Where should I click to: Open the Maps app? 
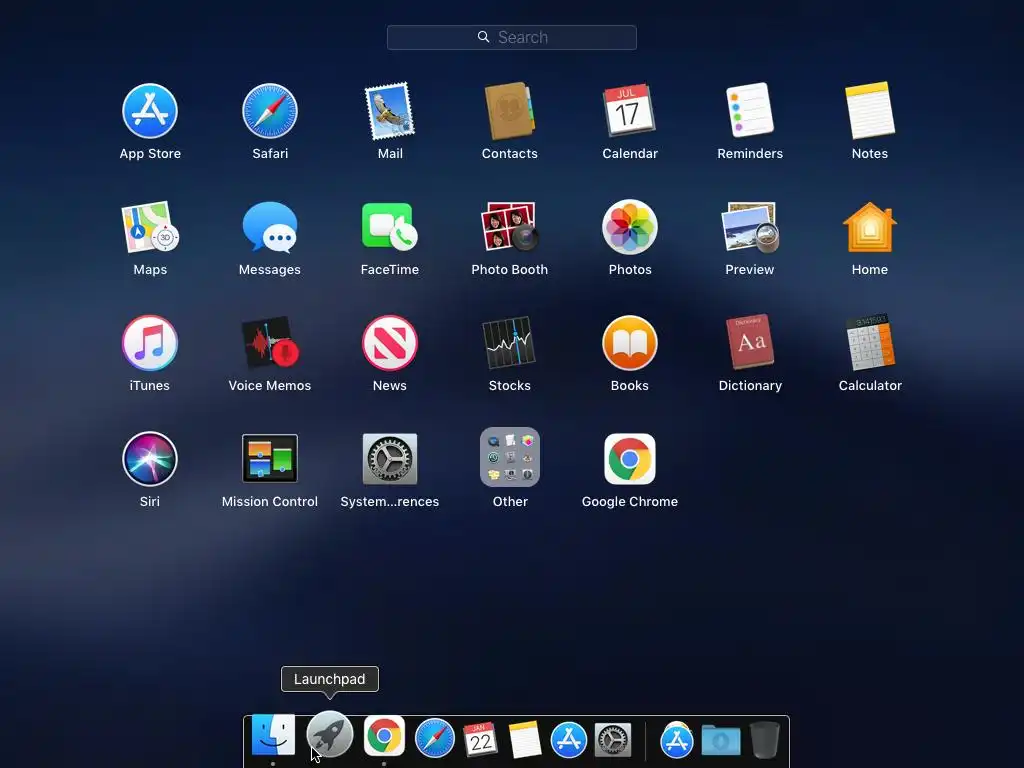point(150,227)
